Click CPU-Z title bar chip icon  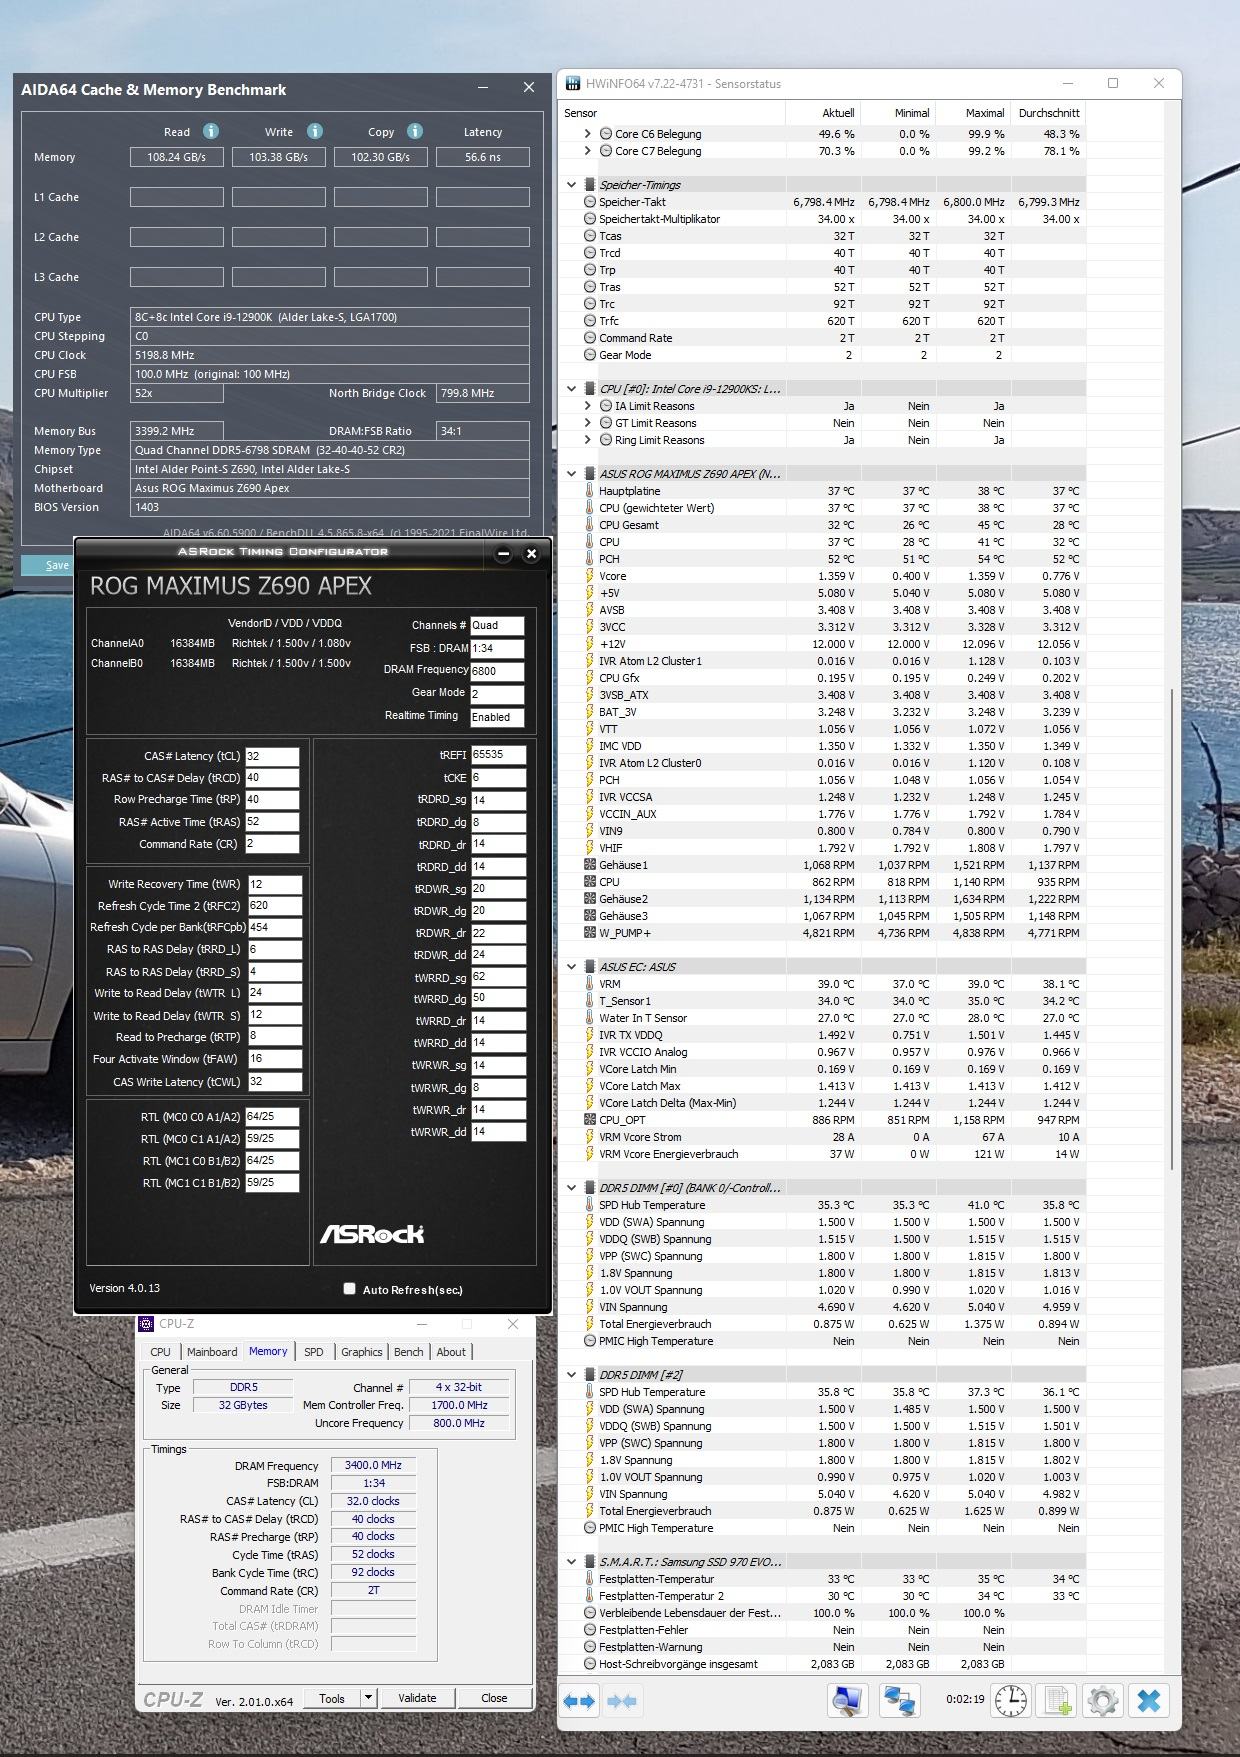[147, 1324]
